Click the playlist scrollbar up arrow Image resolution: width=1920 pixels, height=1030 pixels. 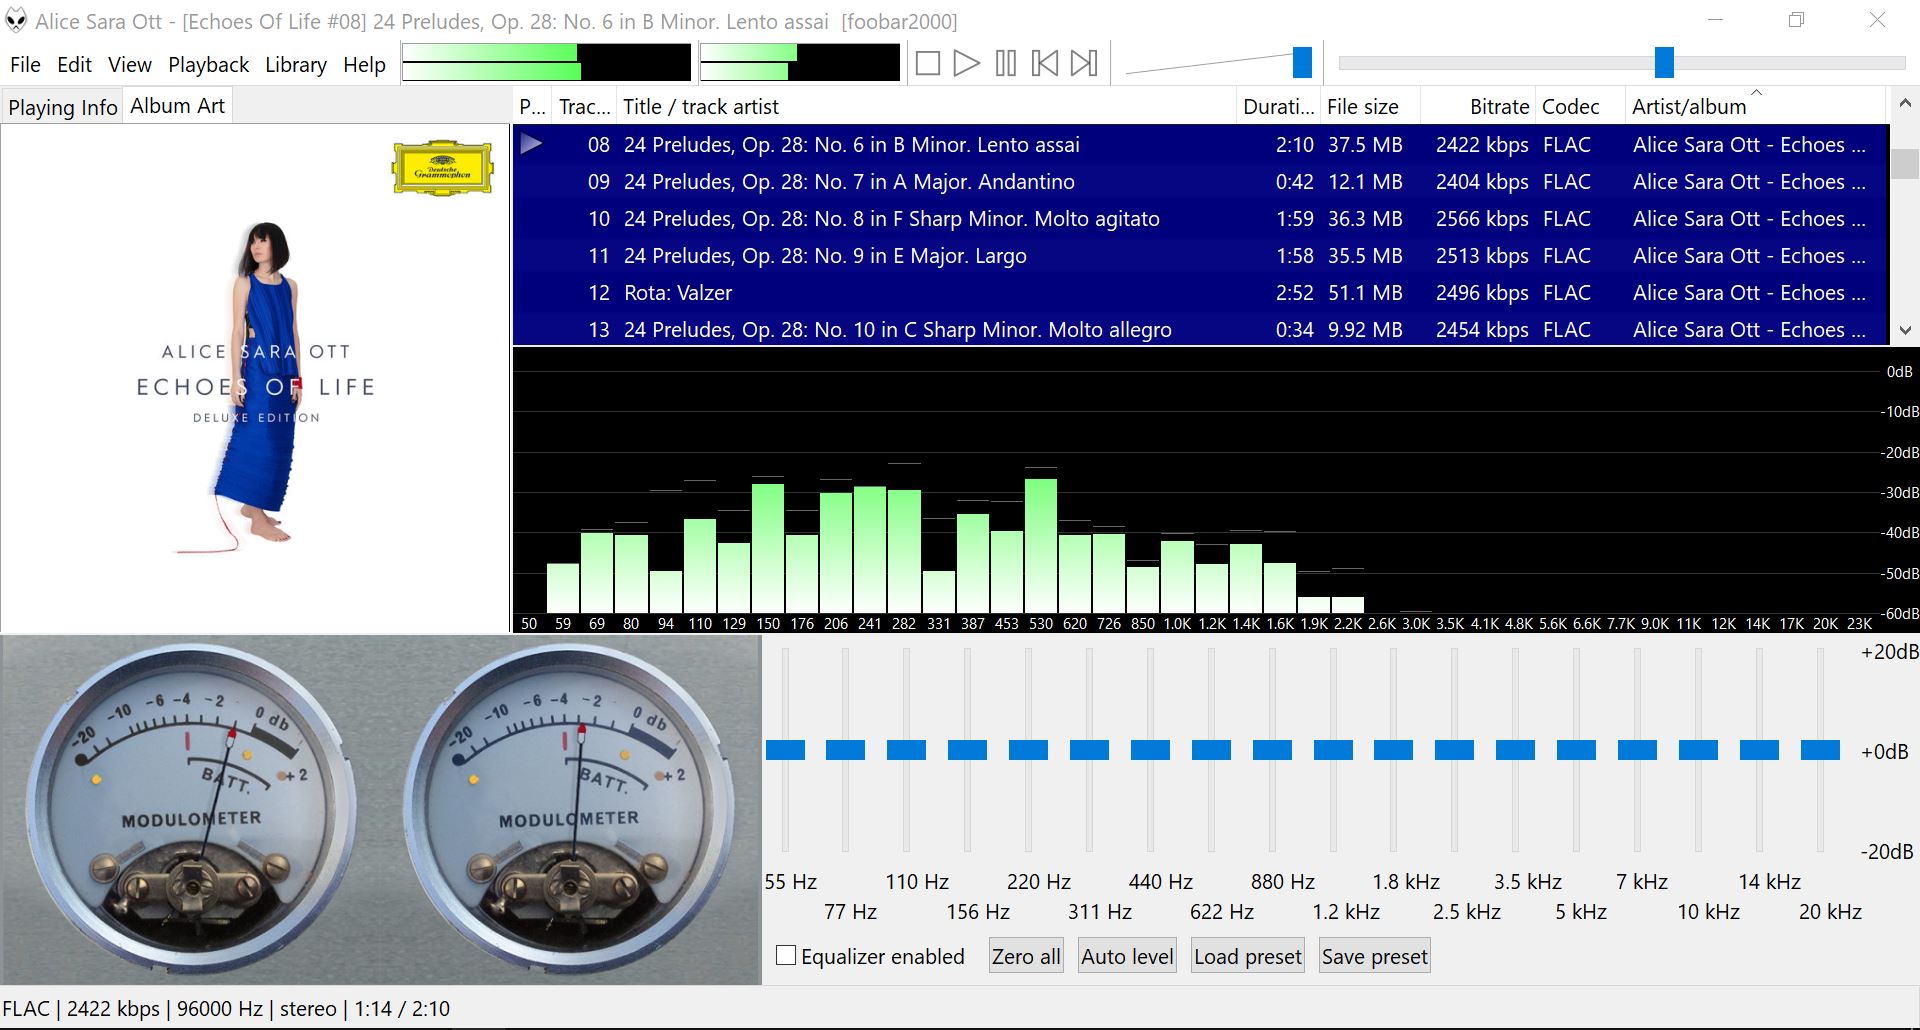(1904, 103)
